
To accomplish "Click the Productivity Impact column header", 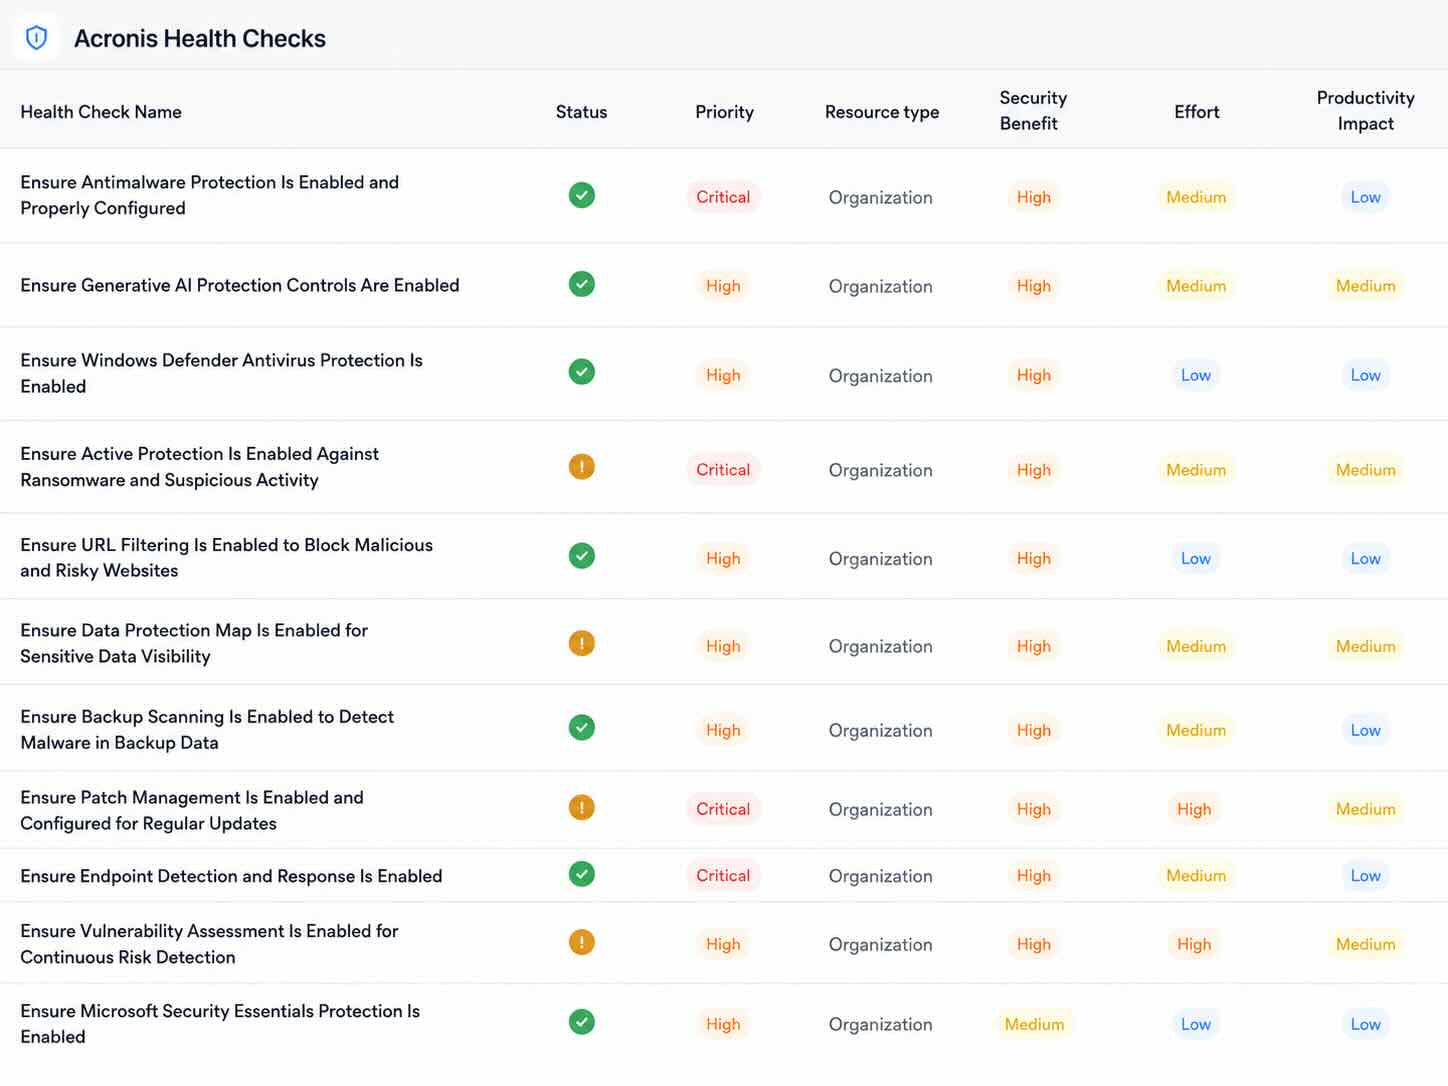I will pos(1366,110).
